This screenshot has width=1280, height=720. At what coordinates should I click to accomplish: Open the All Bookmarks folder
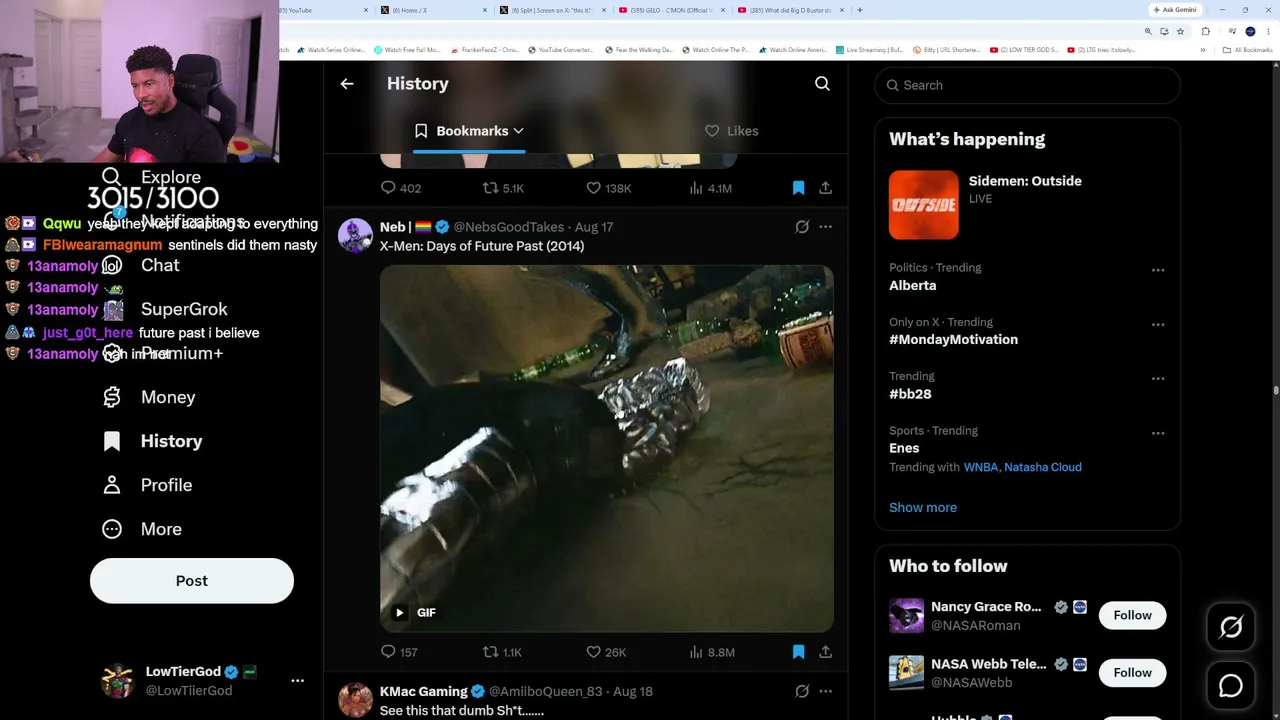coord(1248,50)
